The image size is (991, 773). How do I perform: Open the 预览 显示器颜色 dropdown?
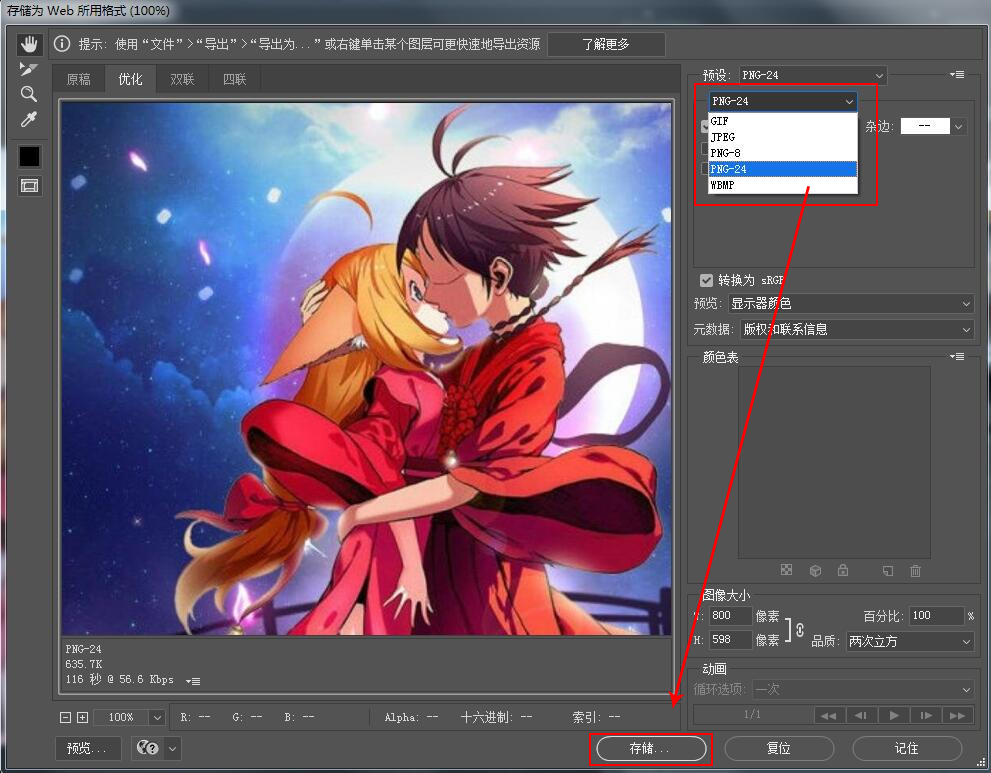tap(851, 304)
